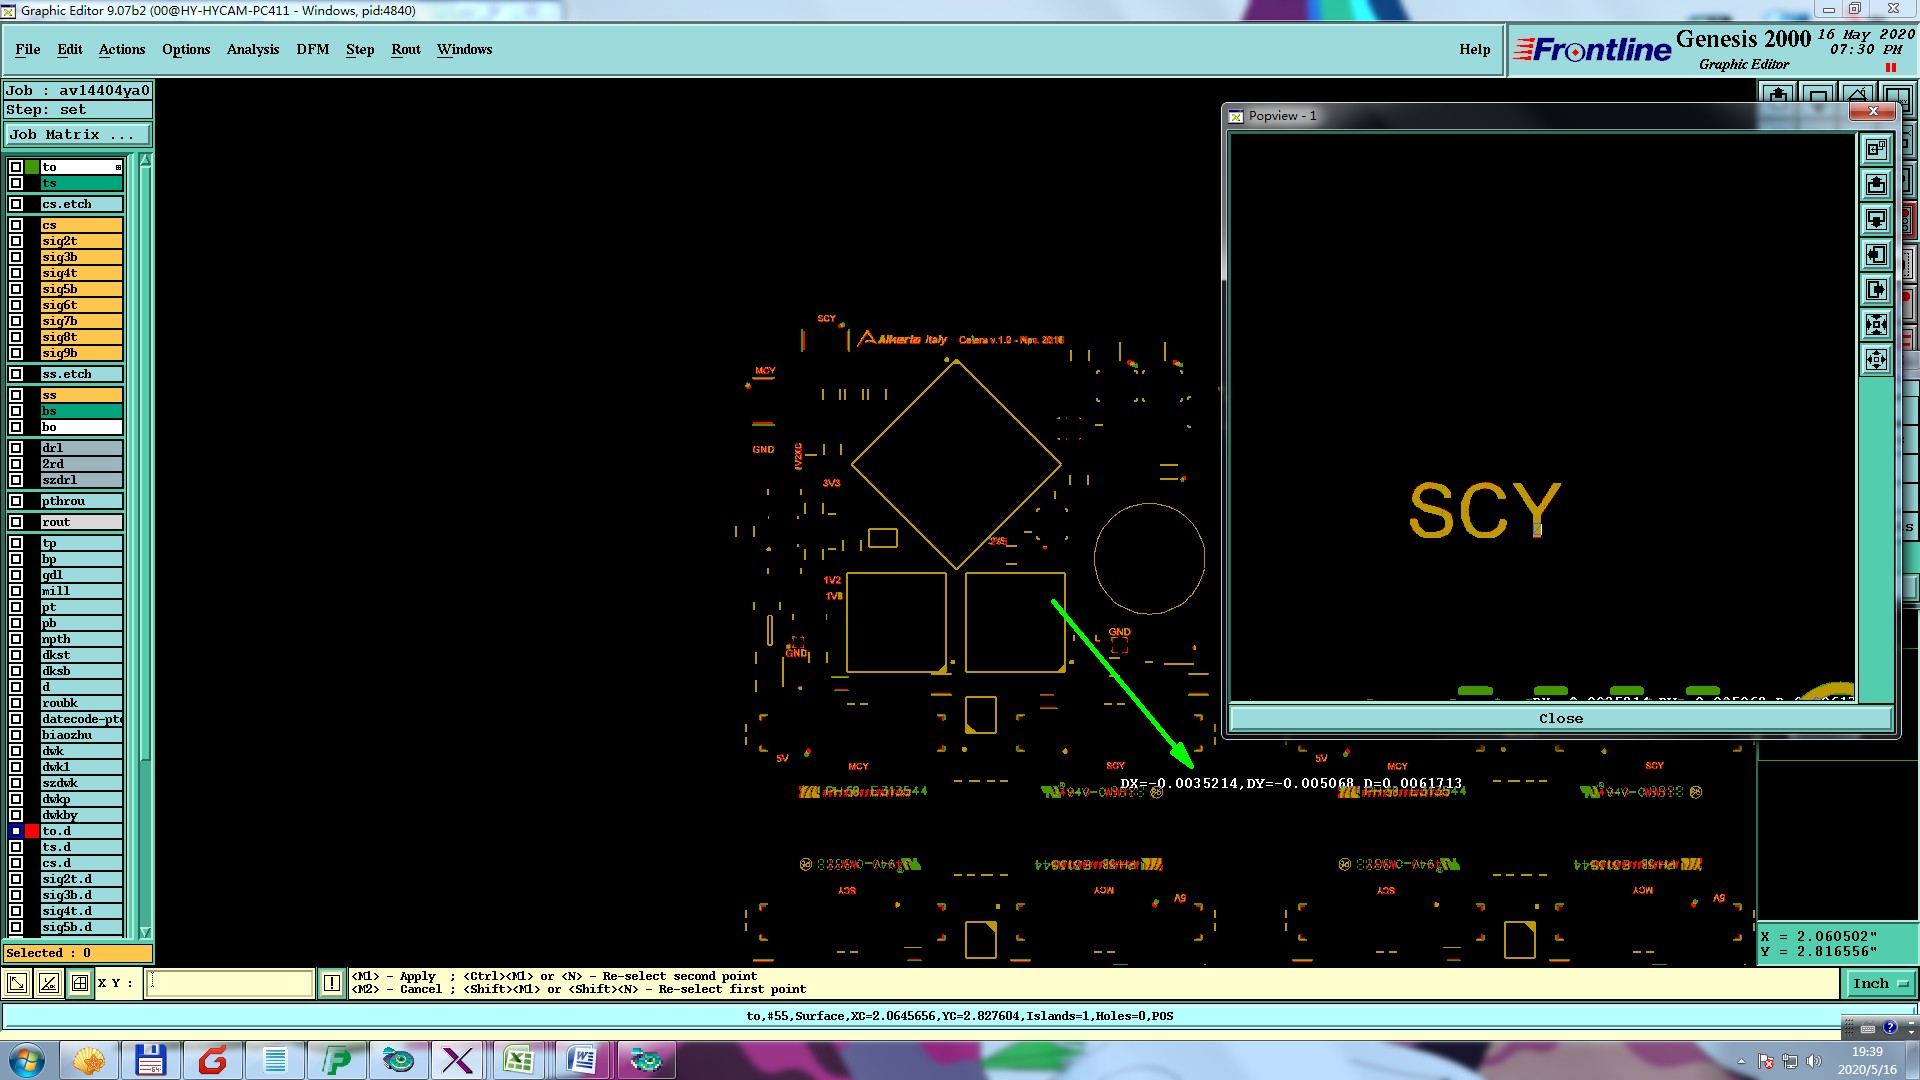Click the Close button in Popview window
This screenshot has height=1080, width=1920.
coord(1560,718)
